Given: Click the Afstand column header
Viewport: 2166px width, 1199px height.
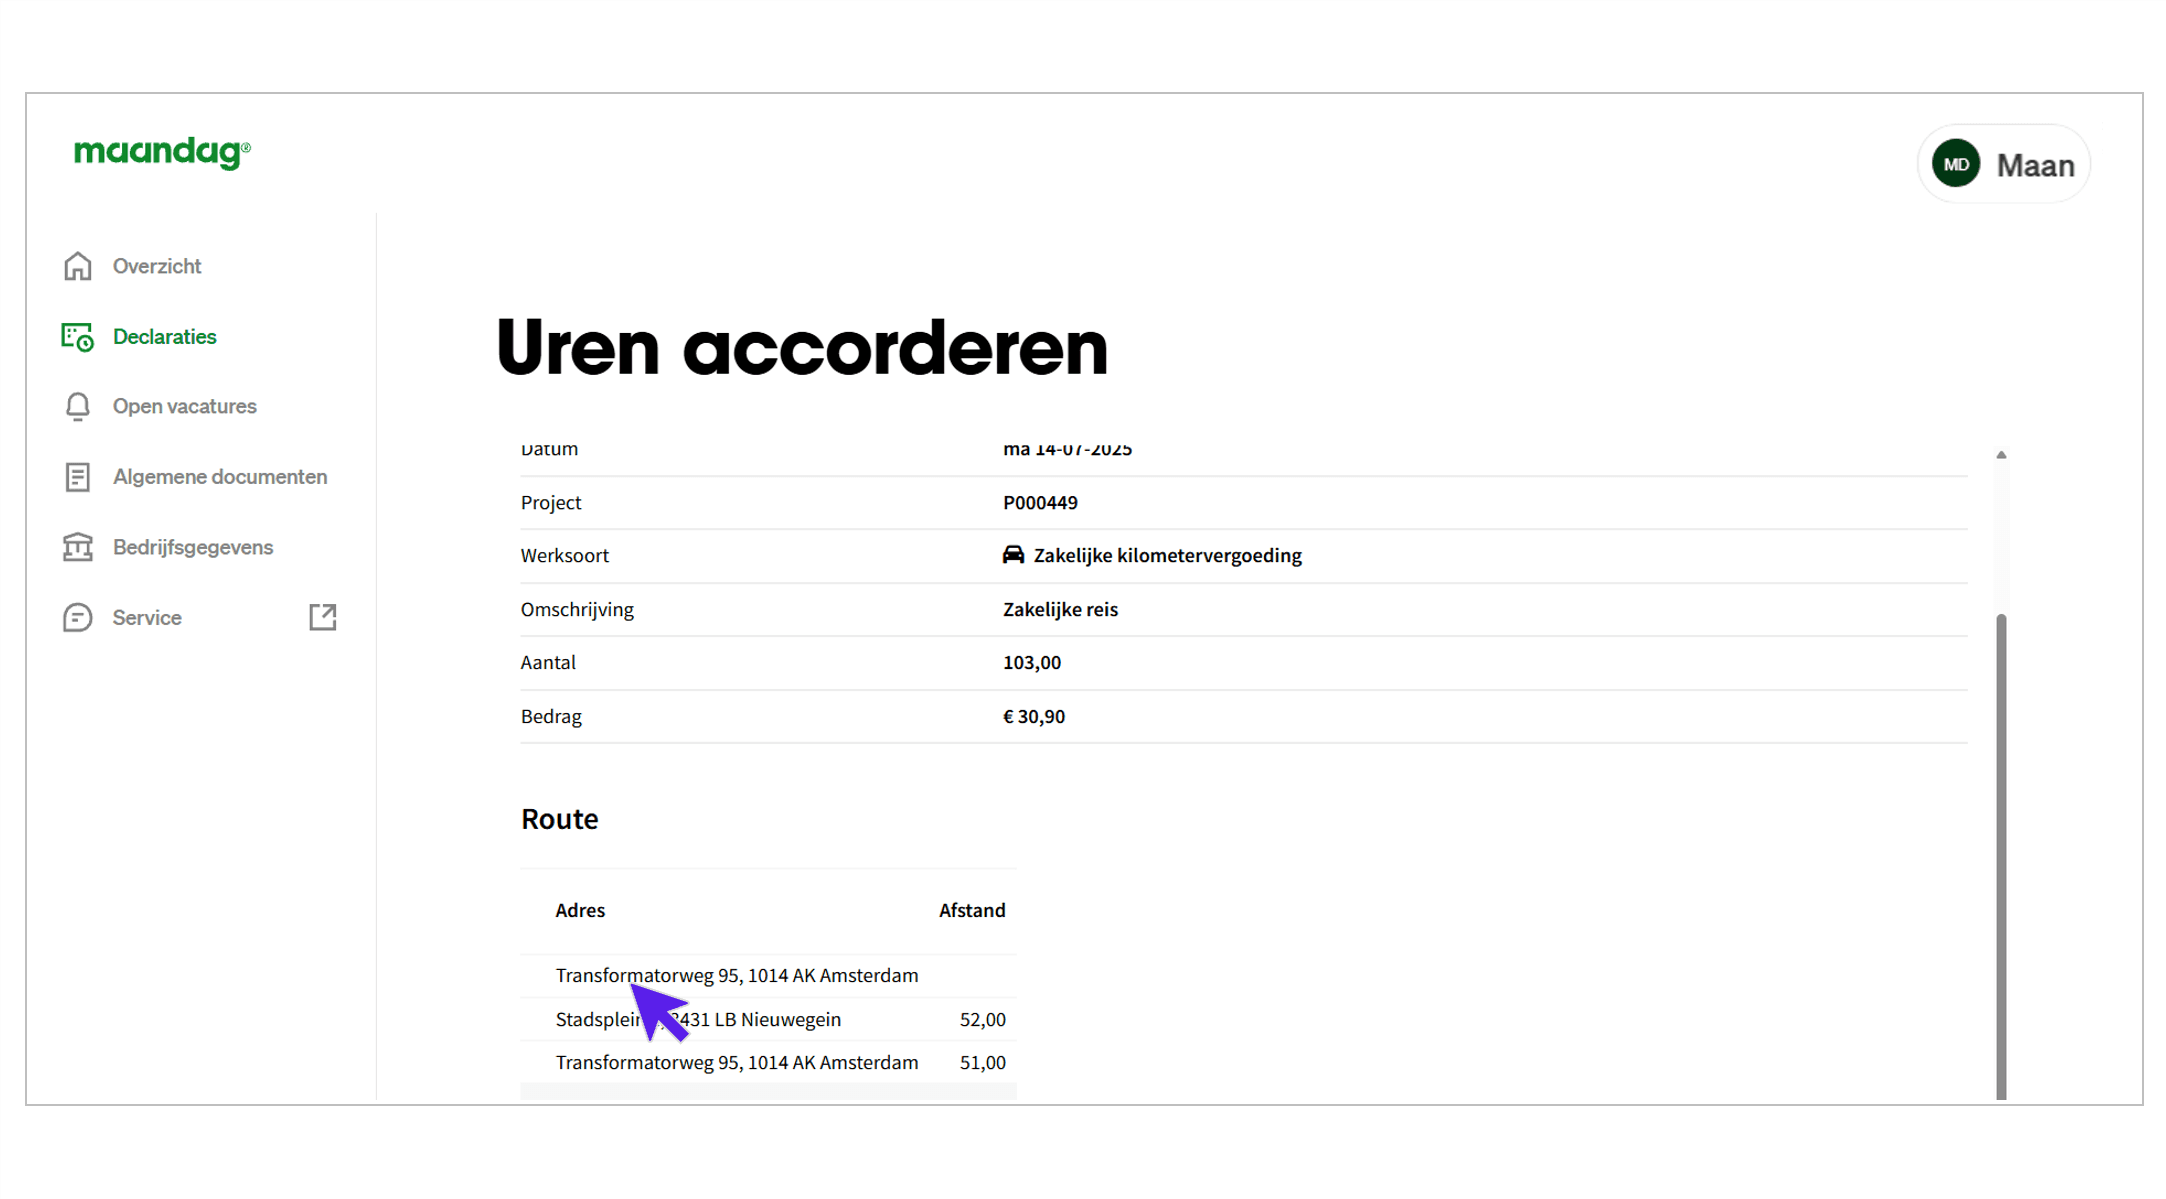Looking at the screenshot, I should coord(971,910).
